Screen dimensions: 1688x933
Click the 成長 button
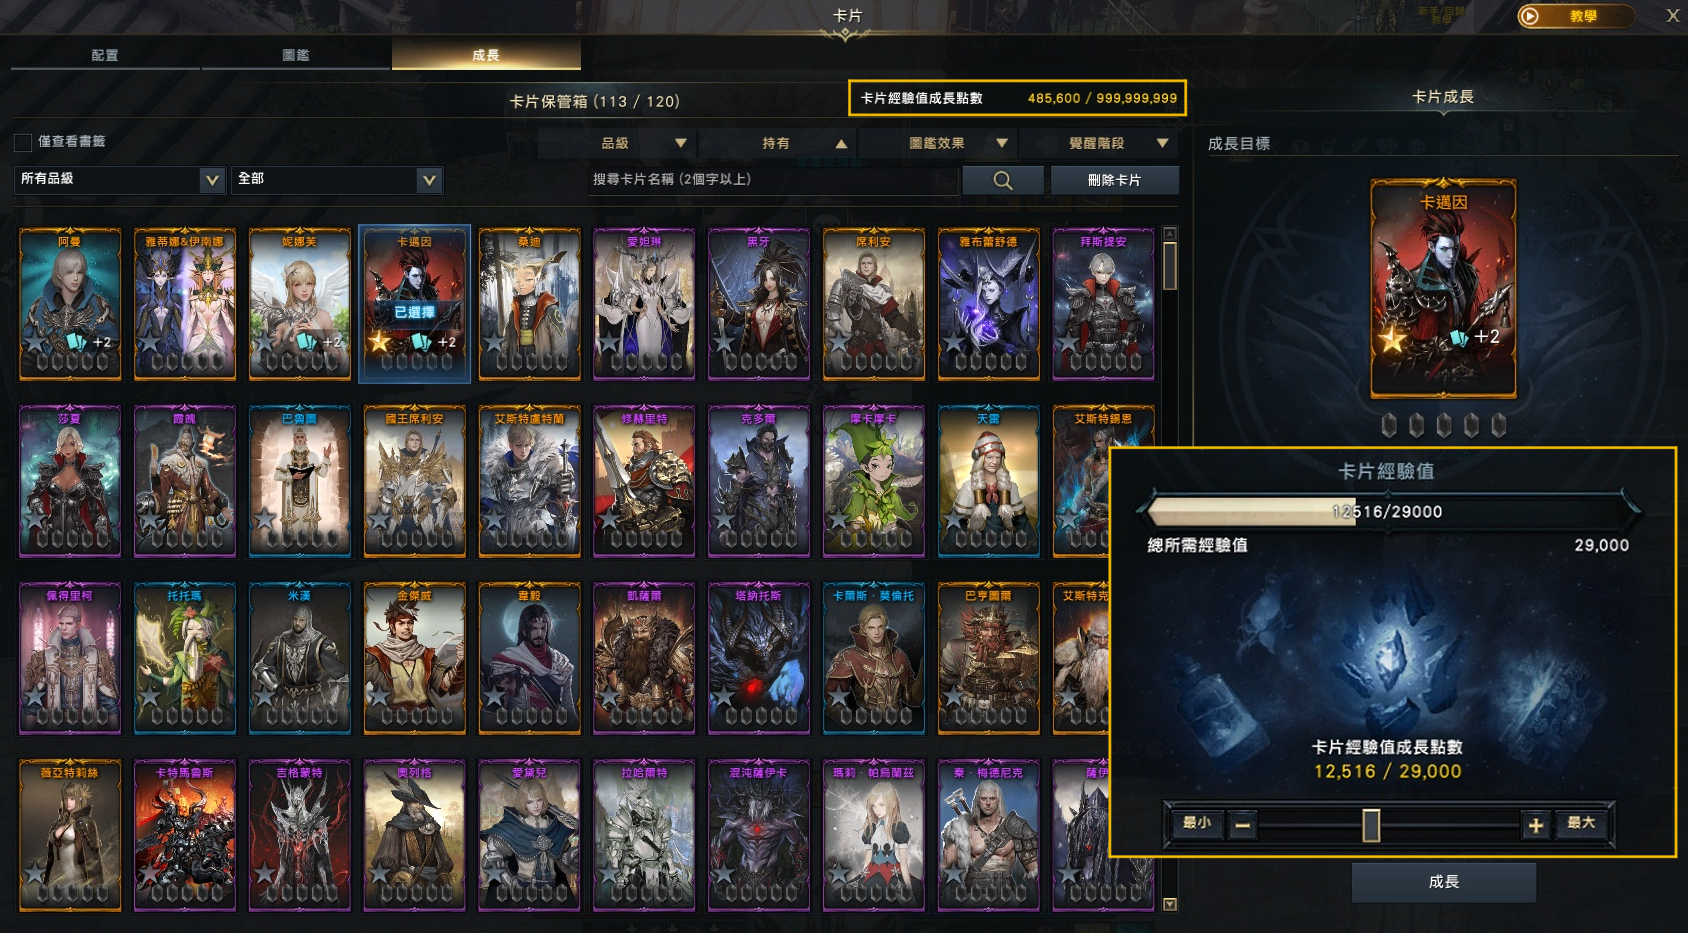1443,882
